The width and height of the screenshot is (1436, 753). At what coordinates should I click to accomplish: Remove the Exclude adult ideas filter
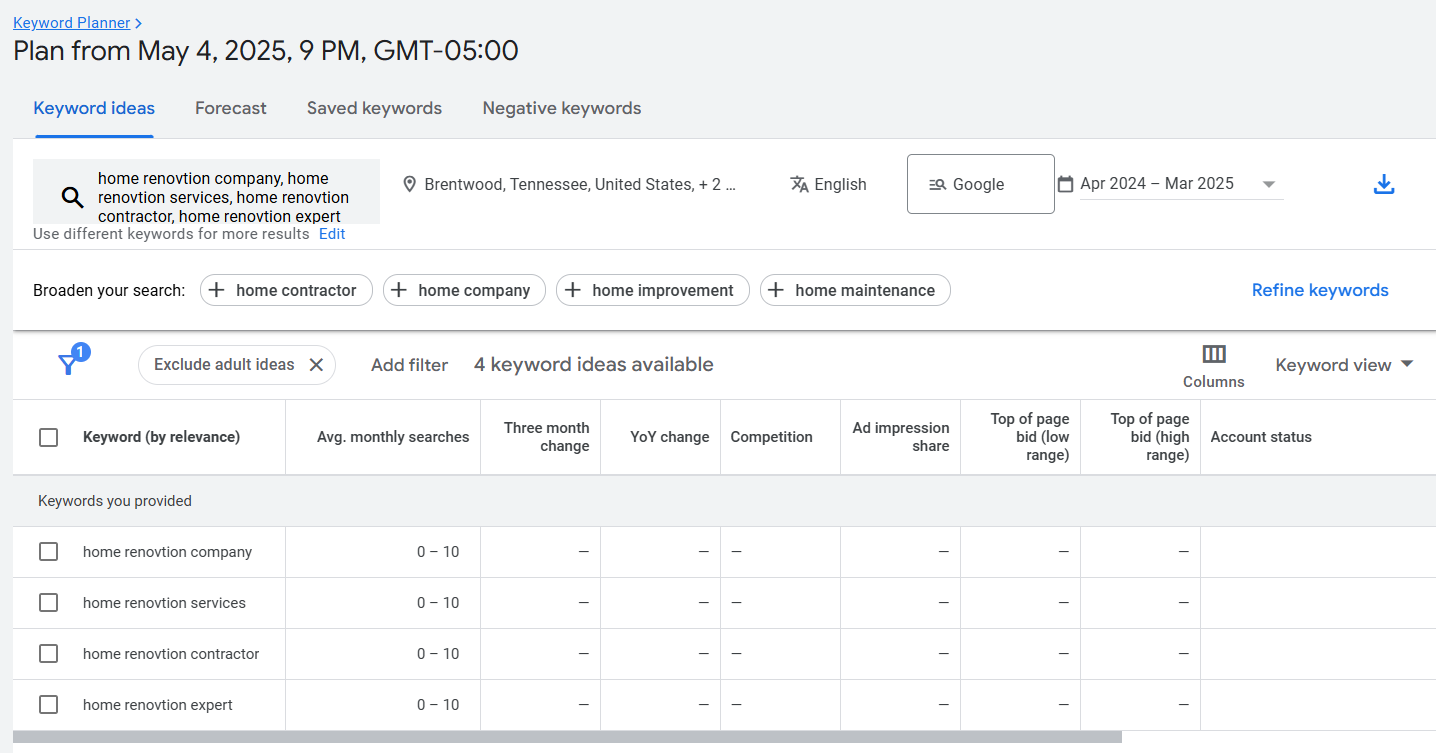(x=316, y=365)
